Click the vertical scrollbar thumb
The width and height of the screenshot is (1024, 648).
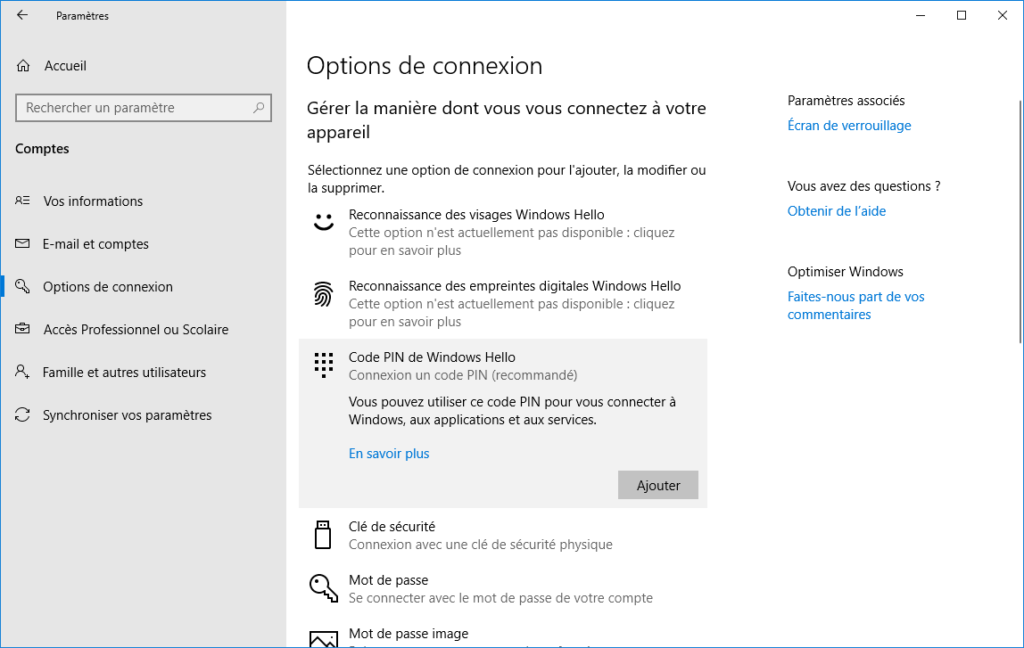(x=1020, y=222)
